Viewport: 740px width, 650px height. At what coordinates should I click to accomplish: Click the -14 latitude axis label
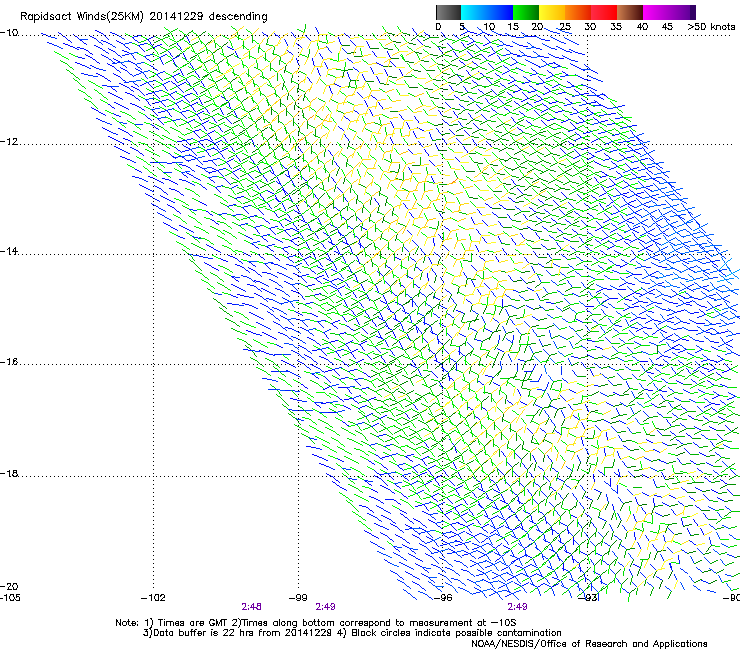[x=9, y=251]
